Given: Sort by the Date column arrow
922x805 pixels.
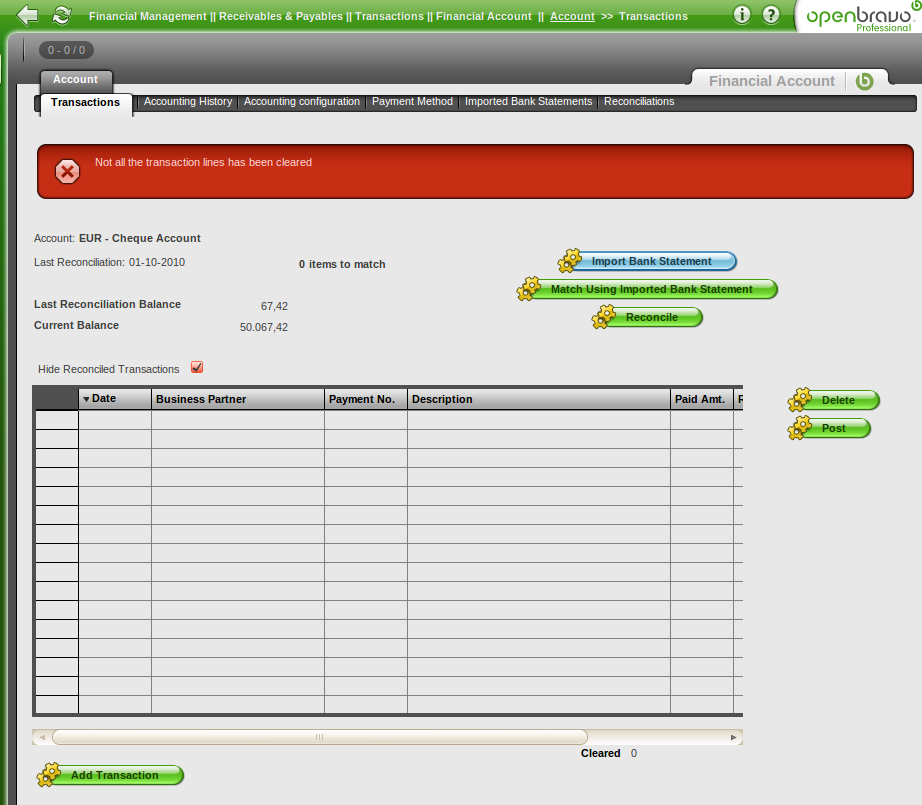Looking at the screenshot, I should coord(86,399).
